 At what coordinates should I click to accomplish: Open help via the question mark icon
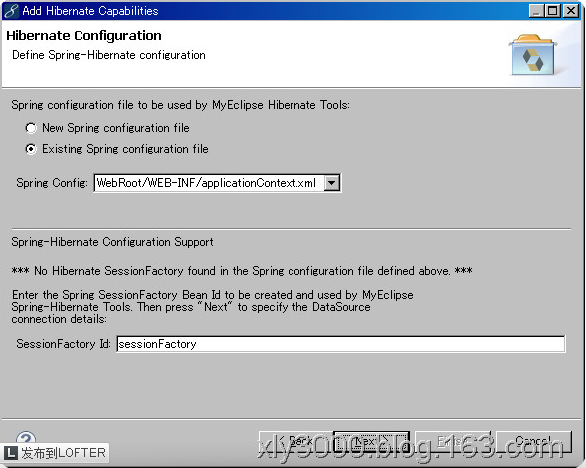point(26,438)
